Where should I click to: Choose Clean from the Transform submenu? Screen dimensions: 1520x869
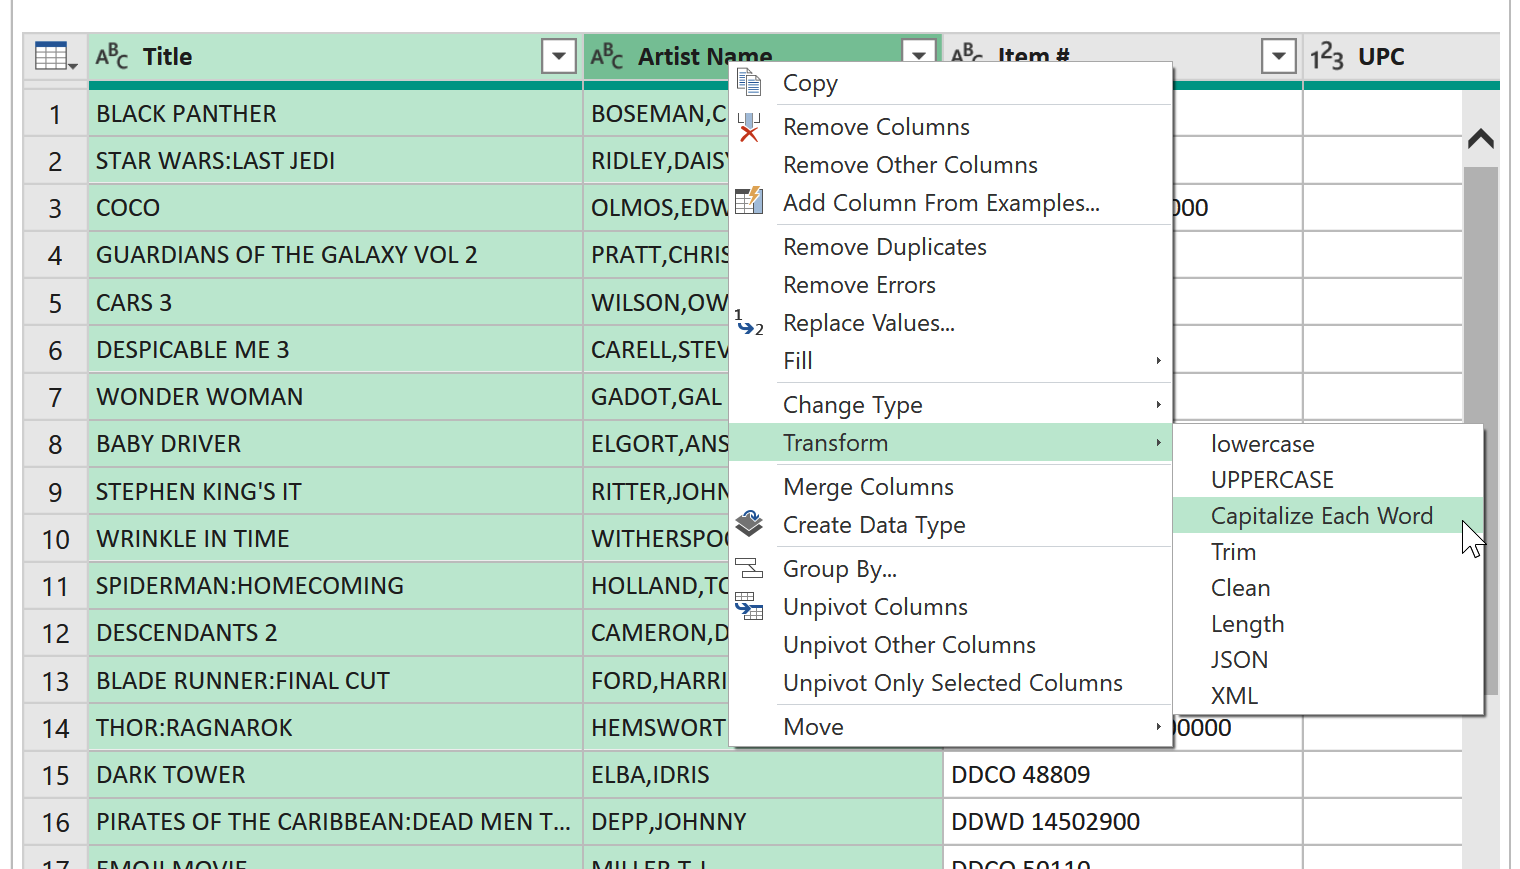click(x=1328, y=588)
